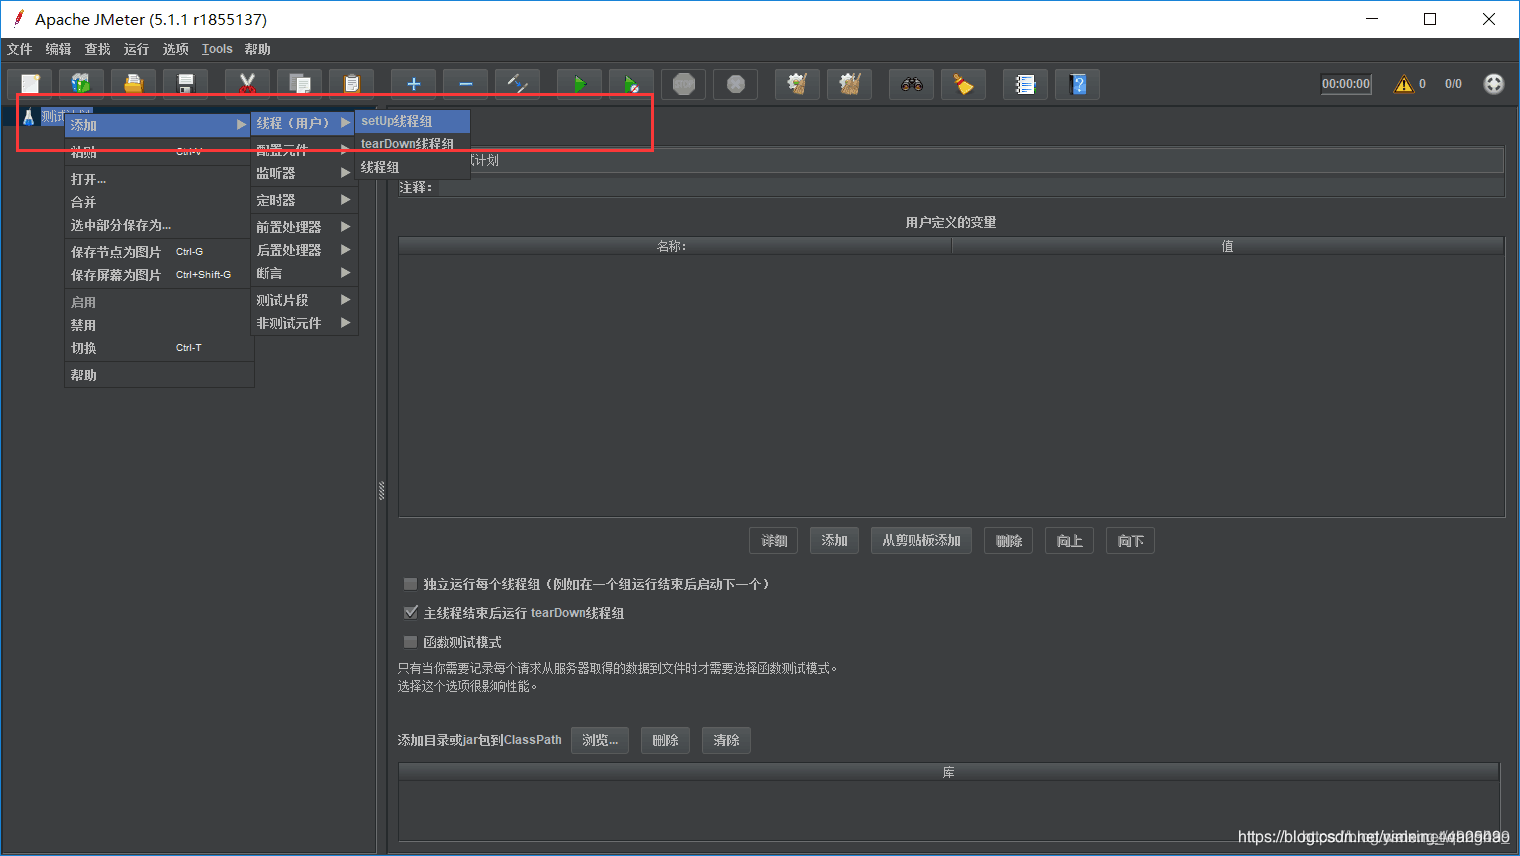
Task: Toggle 独立运行每个线程组 checkbox
Action: point(410,584)
